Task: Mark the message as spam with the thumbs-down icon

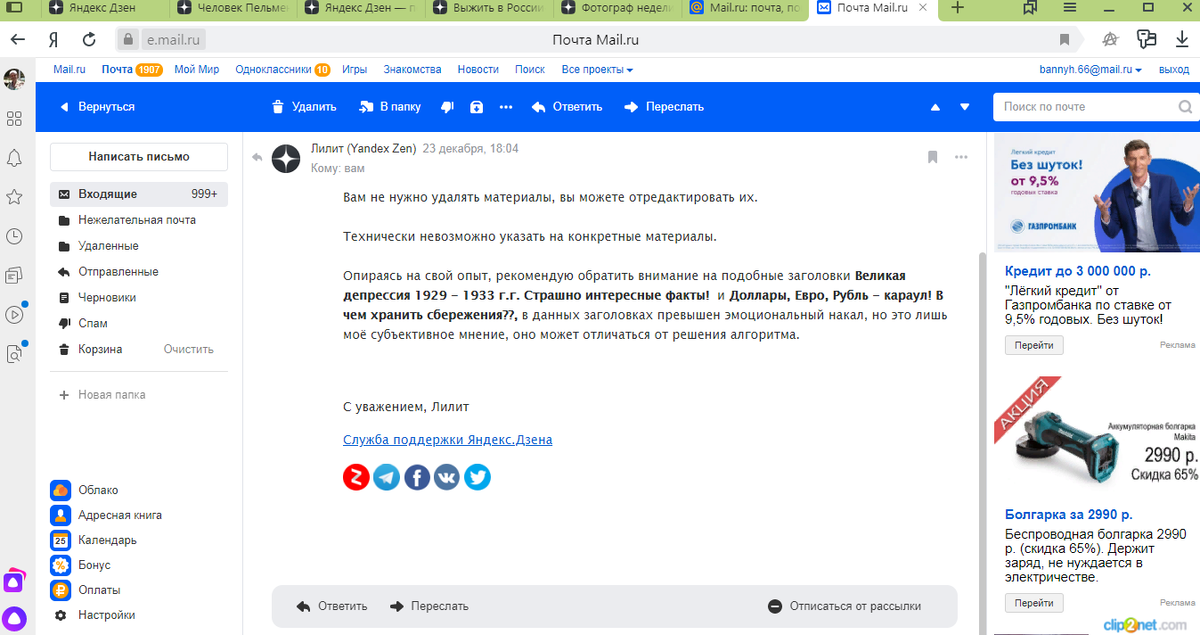Action: click(447, 107)
